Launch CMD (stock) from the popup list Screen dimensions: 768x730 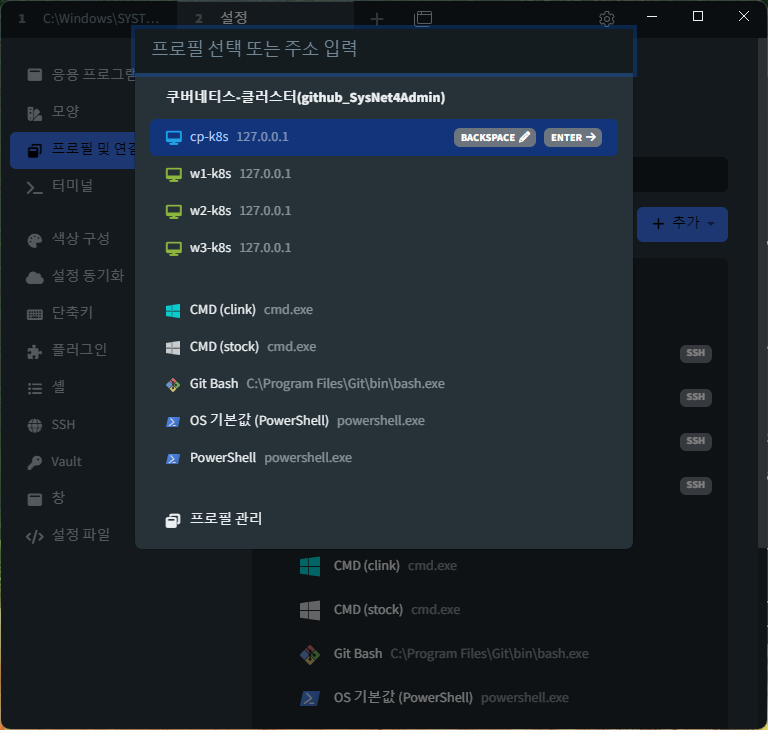[384, 347]
